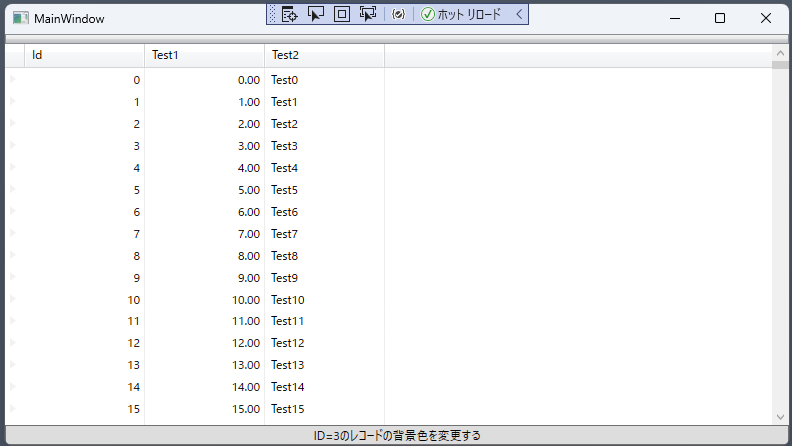Collapse debug toolbar with the left chevron
Viewport: 792px width, 446px height.
click(x=519, y=14)
